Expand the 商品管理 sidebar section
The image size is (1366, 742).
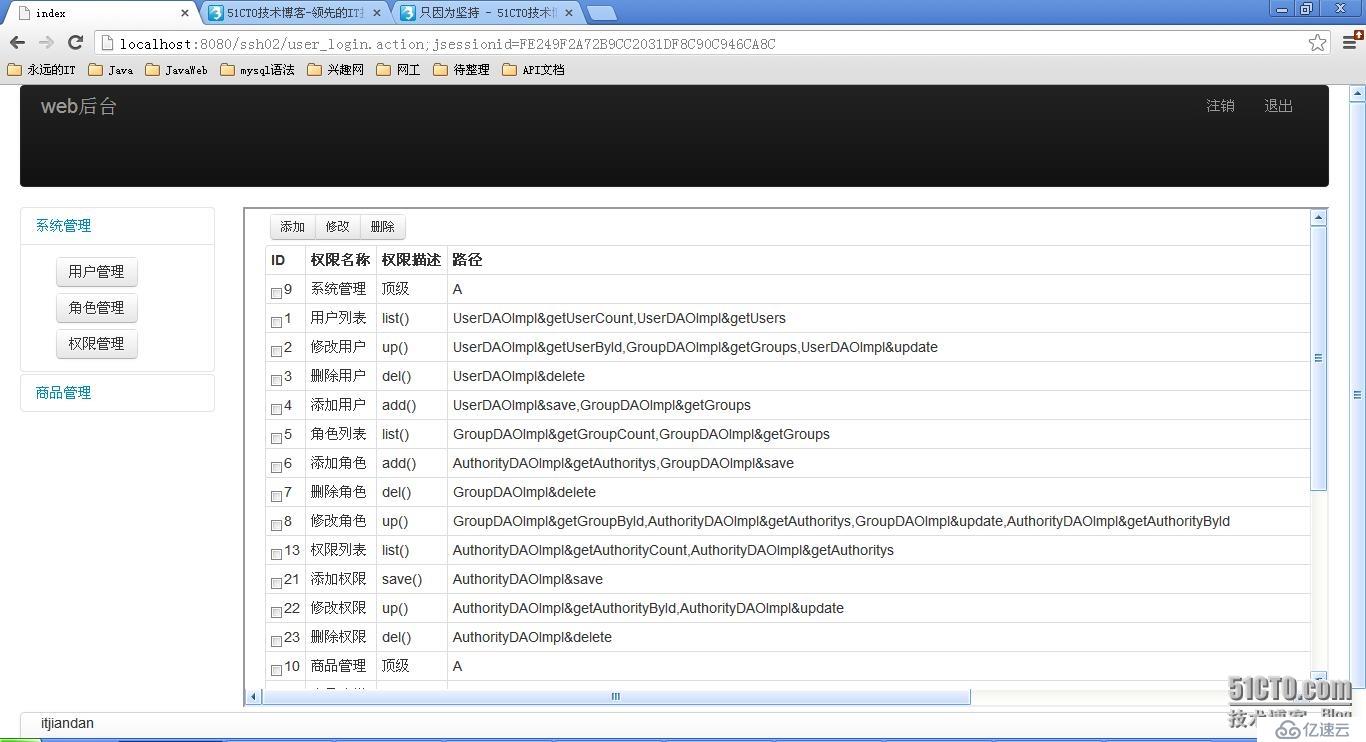(x=63, y=393)
